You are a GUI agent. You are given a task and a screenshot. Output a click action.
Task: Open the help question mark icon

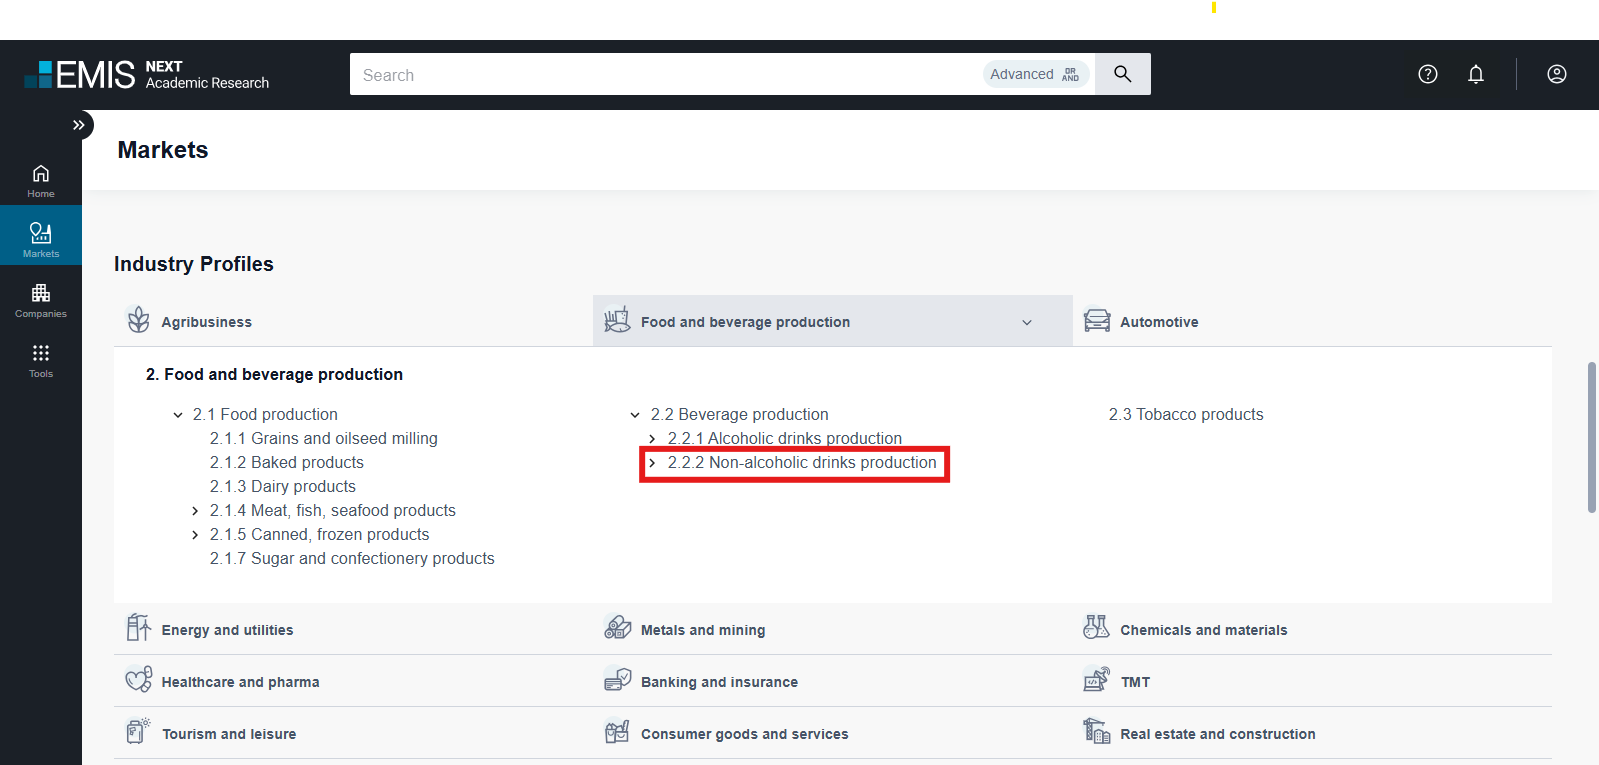(1427, 74)
